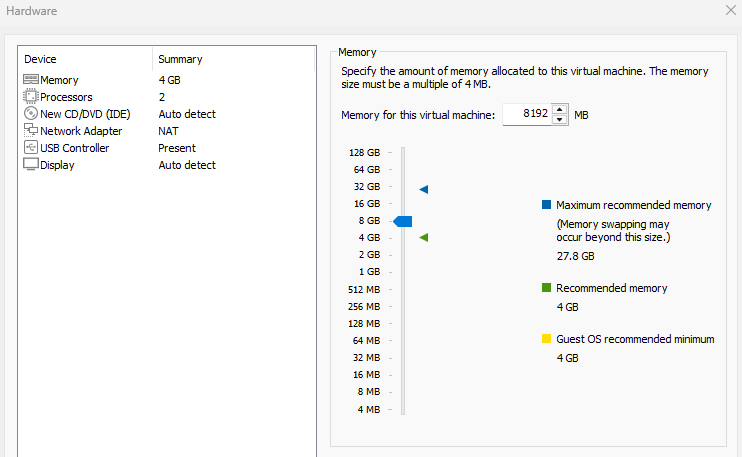This screenshot has width=742, height=457.
Task: Click the 27.8 GB maximum memory value
Action: pyautogui.click(x=575, y=256)
